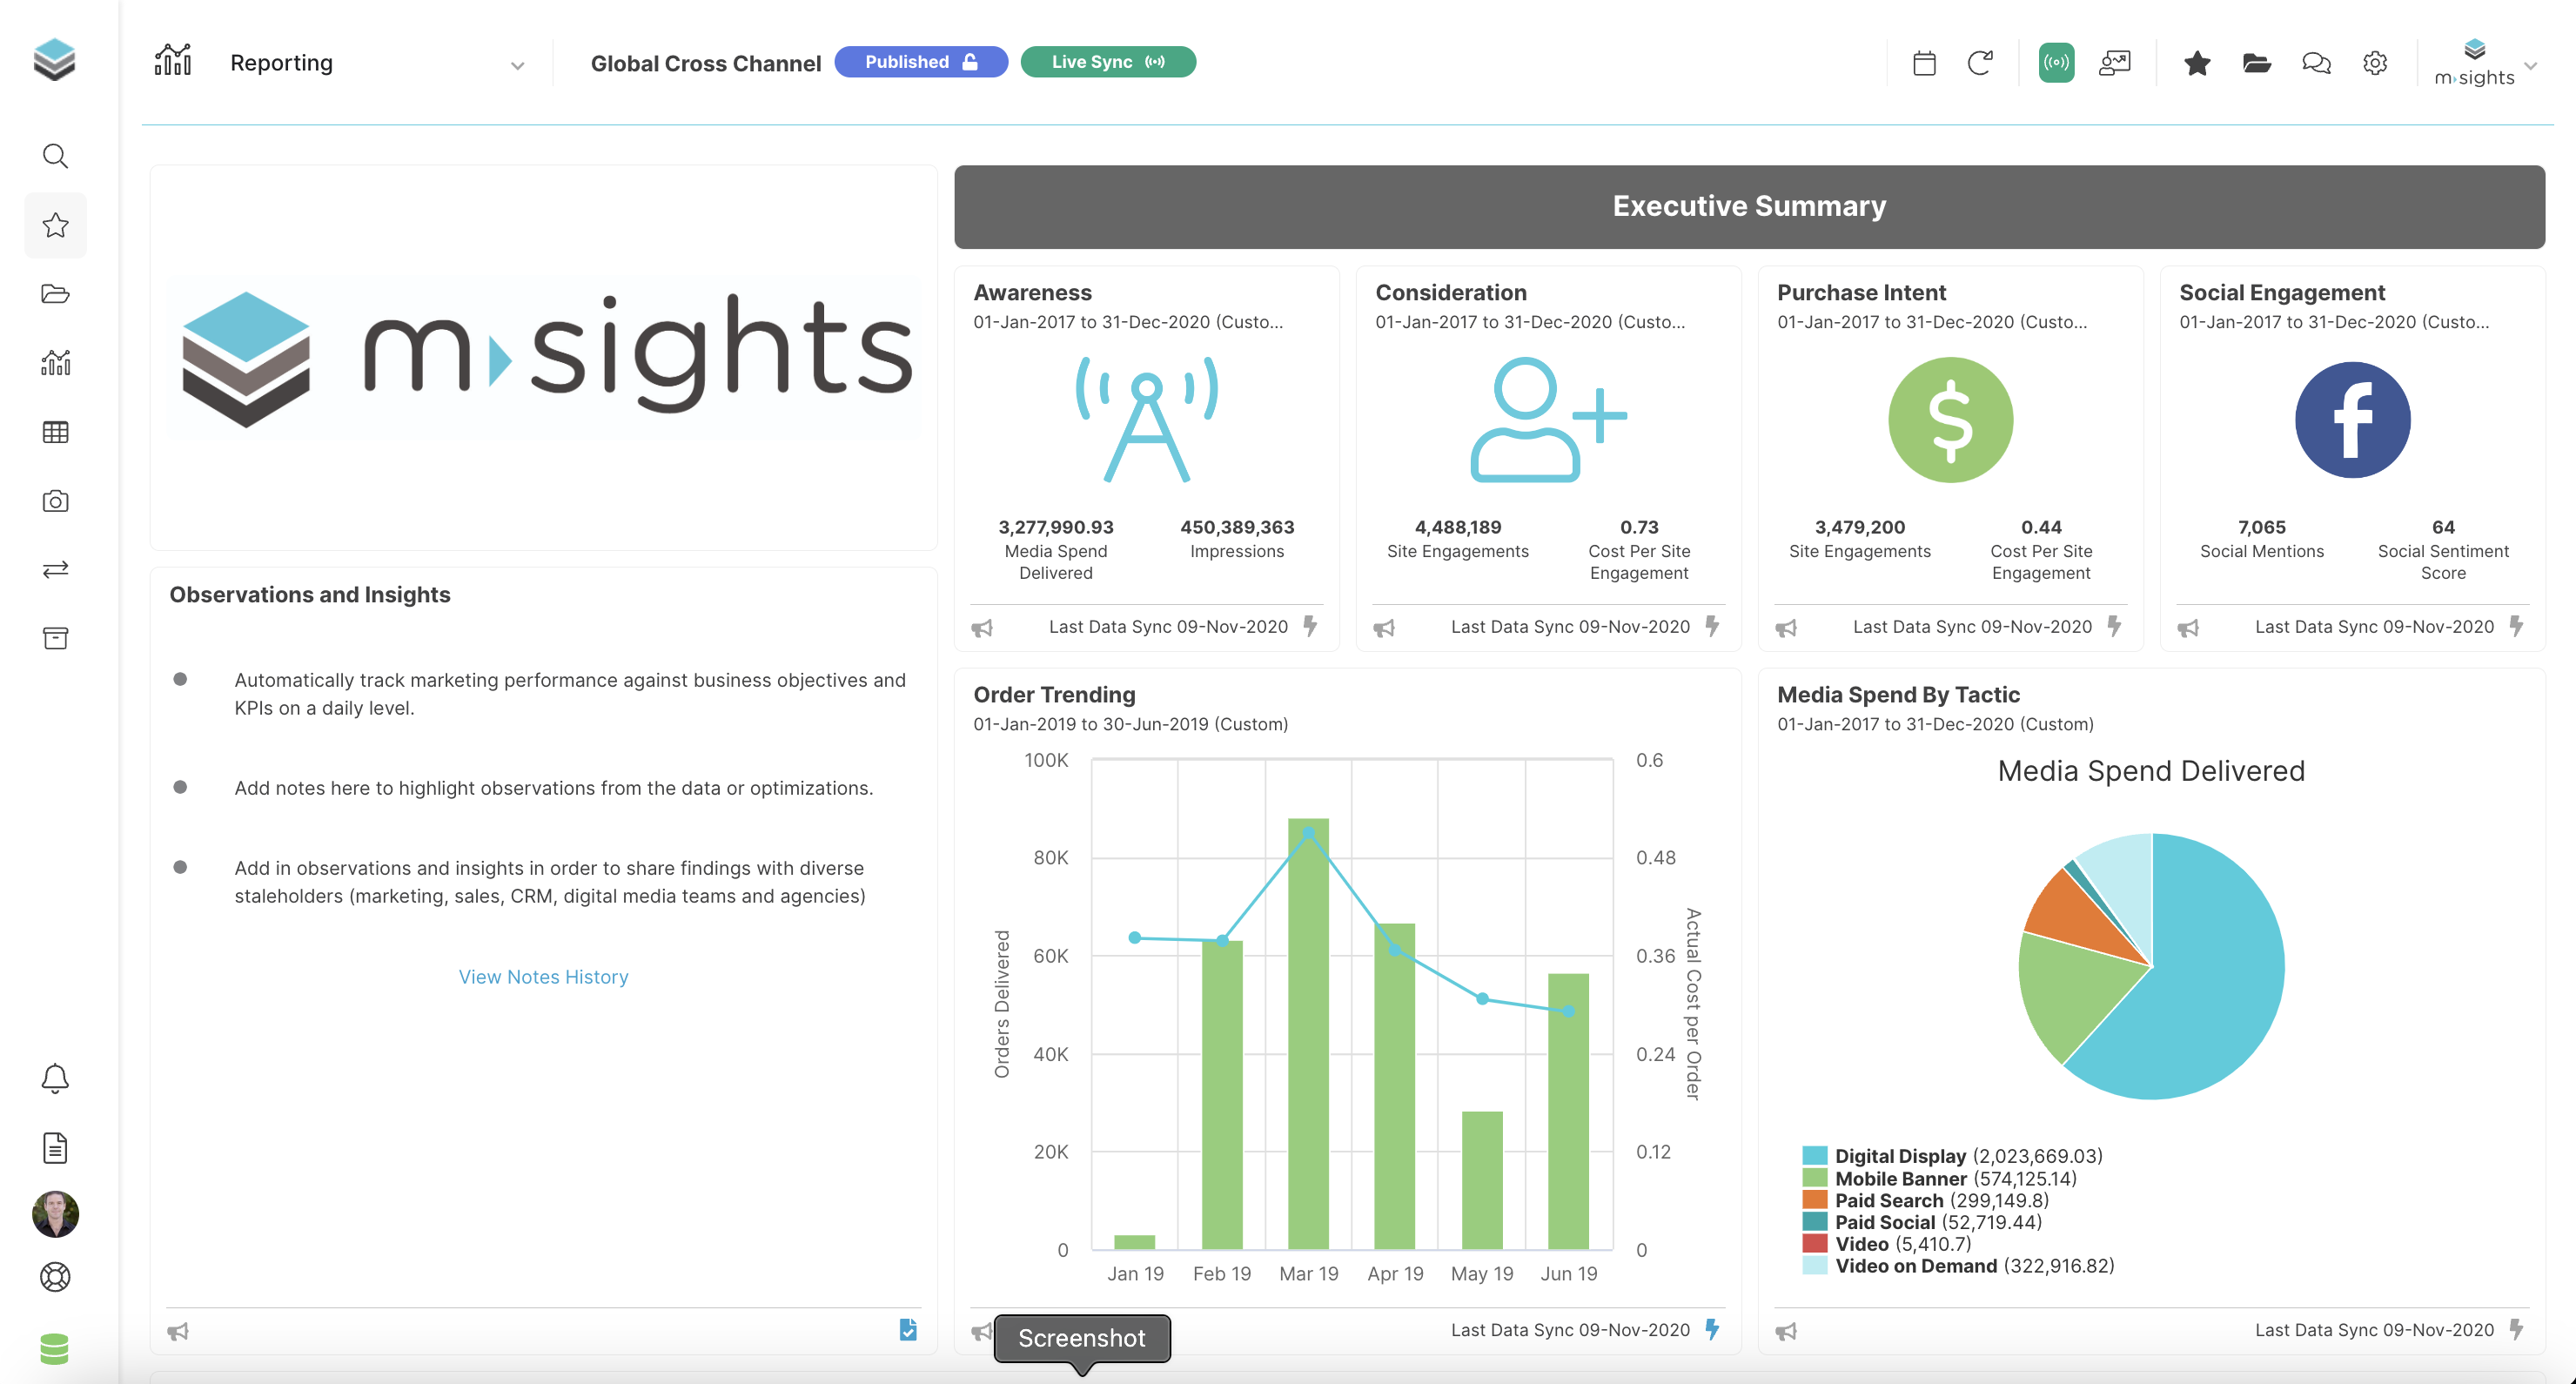Click megaphone icon on Awareness card

982,628
